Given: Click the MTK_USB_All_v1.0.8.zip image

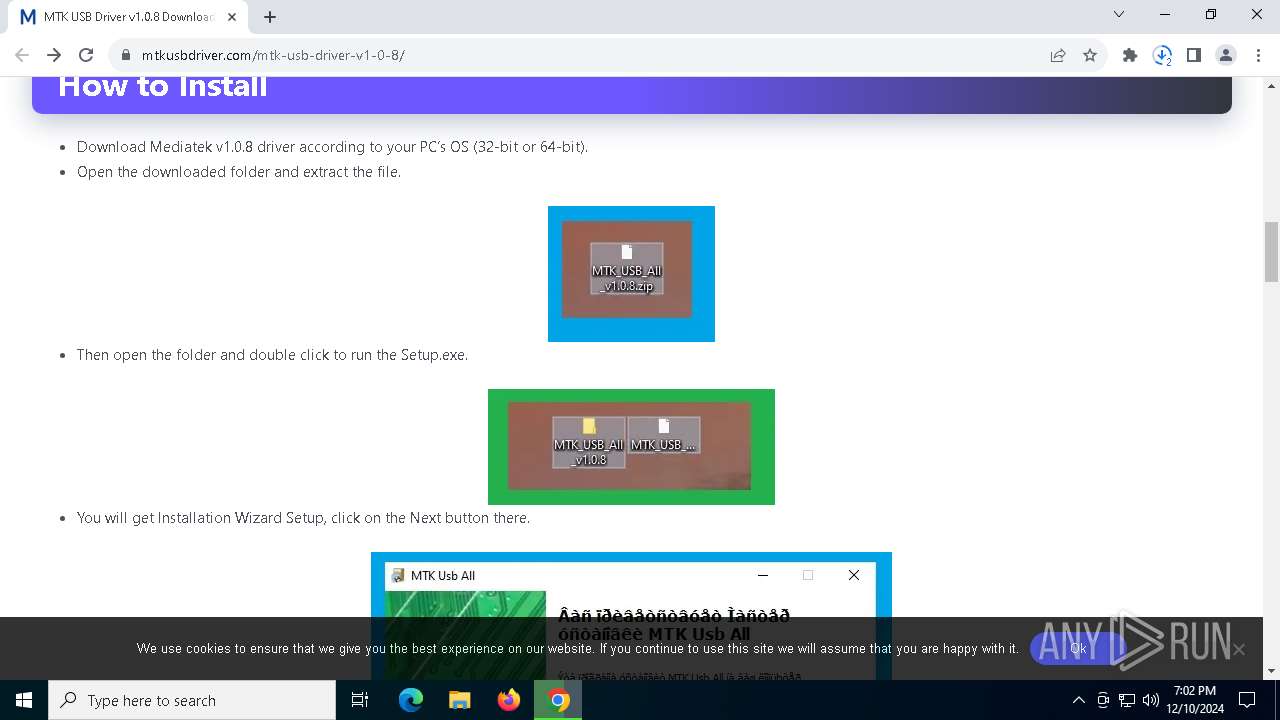Looking at the screenshot, I should pyautogui.click(x=631, y=274).
